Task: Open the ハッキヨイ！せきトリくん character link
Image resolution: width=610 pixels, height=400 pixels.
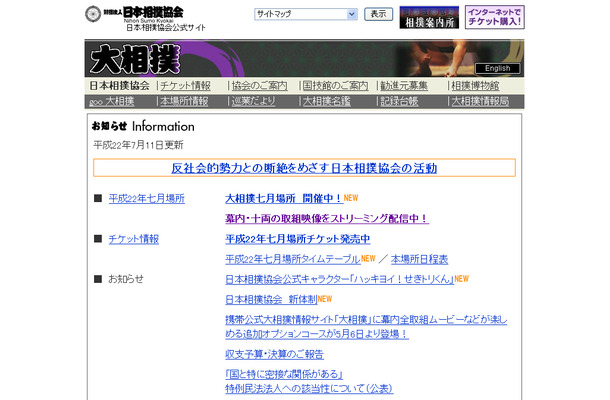Action: click(x=339, y=279)
